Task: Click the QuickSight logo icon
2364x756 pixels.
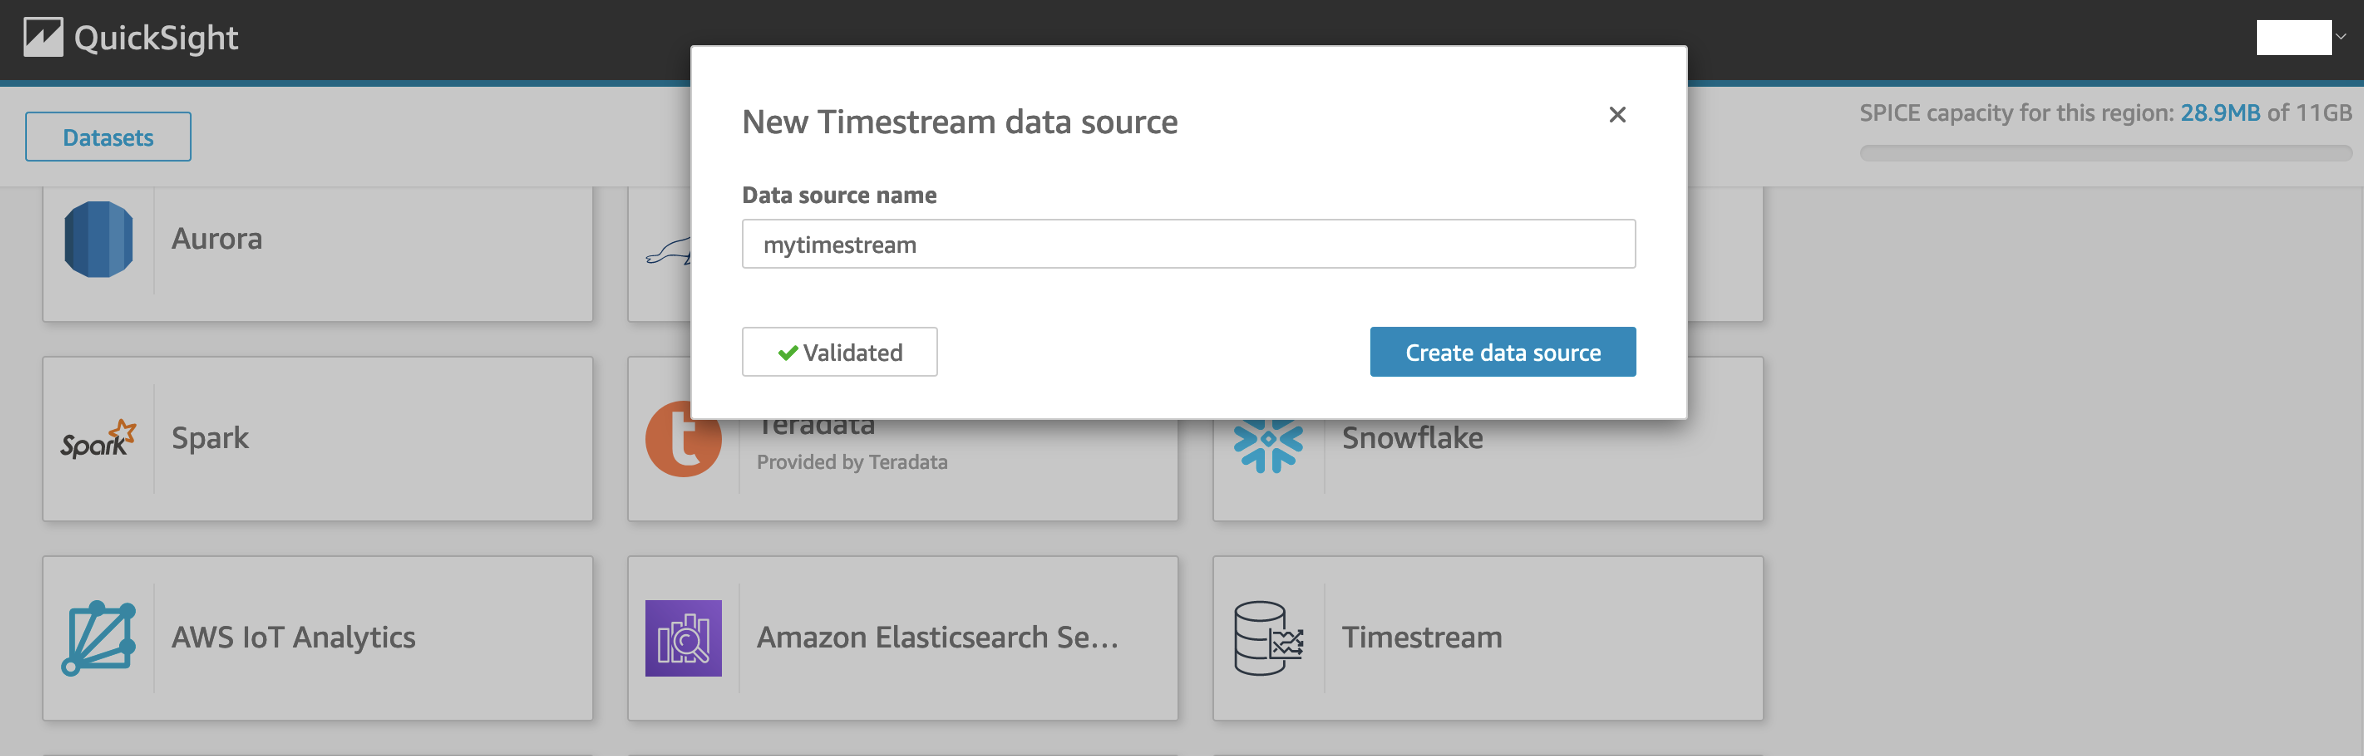Action: (x=43, y=38)
